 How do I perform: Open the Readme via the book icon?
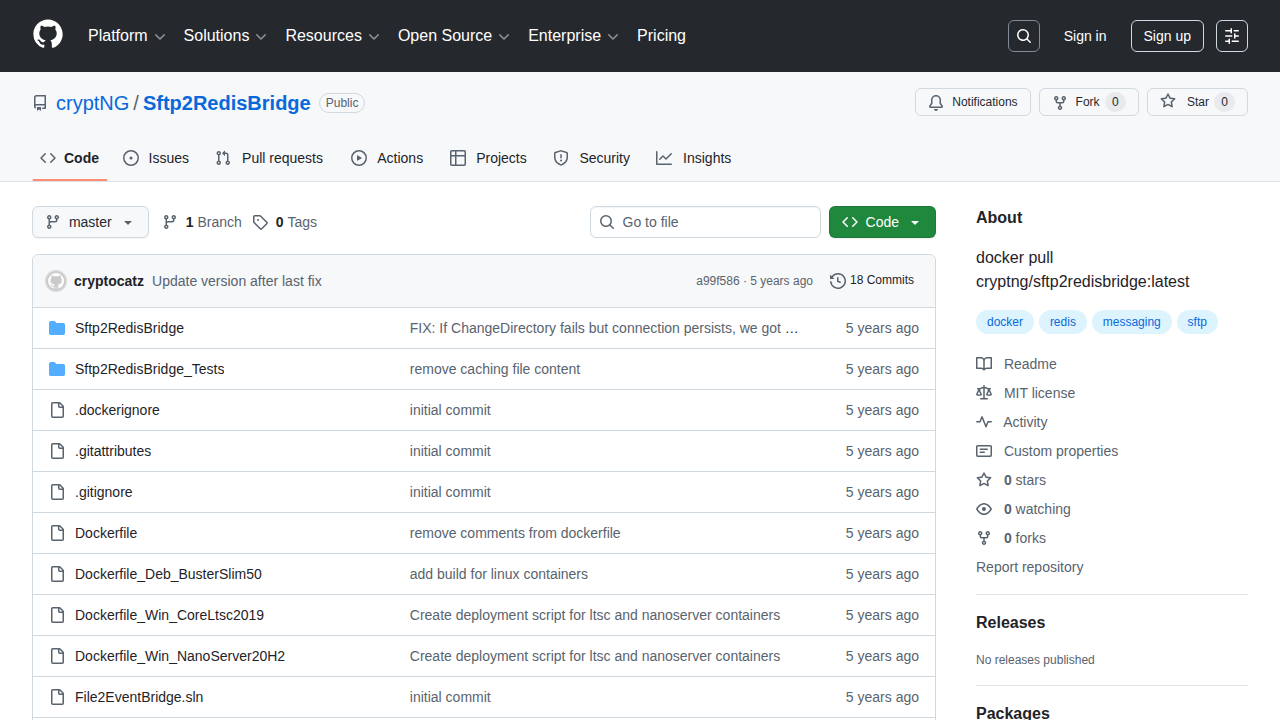[x=984, y=363]
